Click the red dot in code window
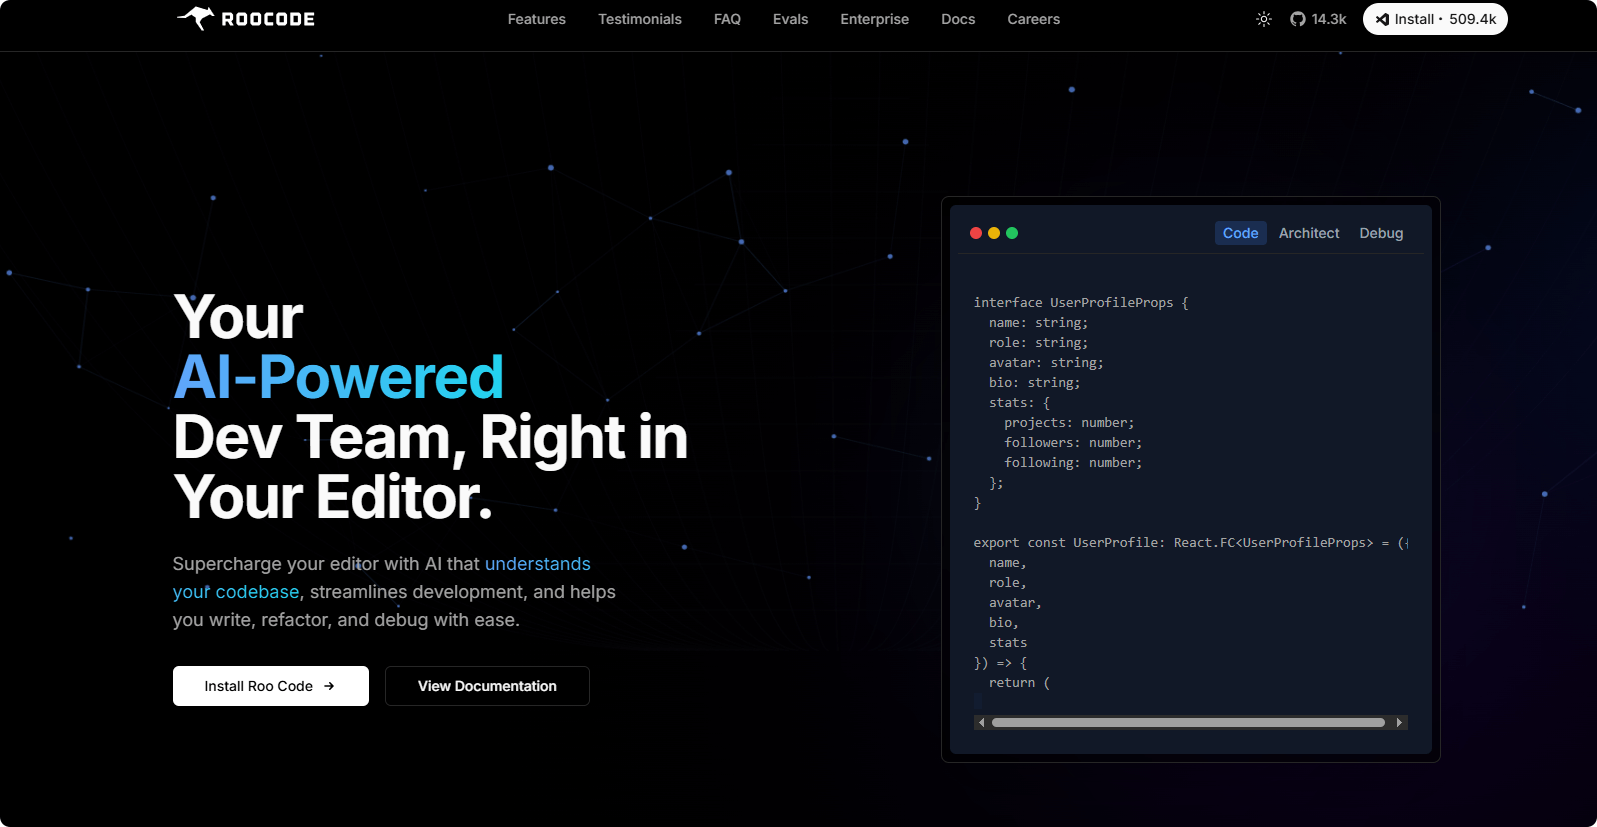The image size is (1597, 827). 976,233
